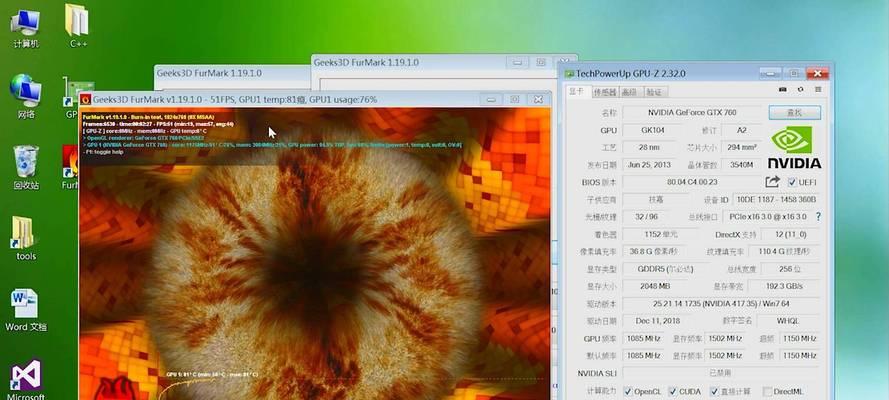This screenshot has width=889, height=400.
Task: Click the NVIDIA logo in GPU-Z
Action: click(794, 147)
